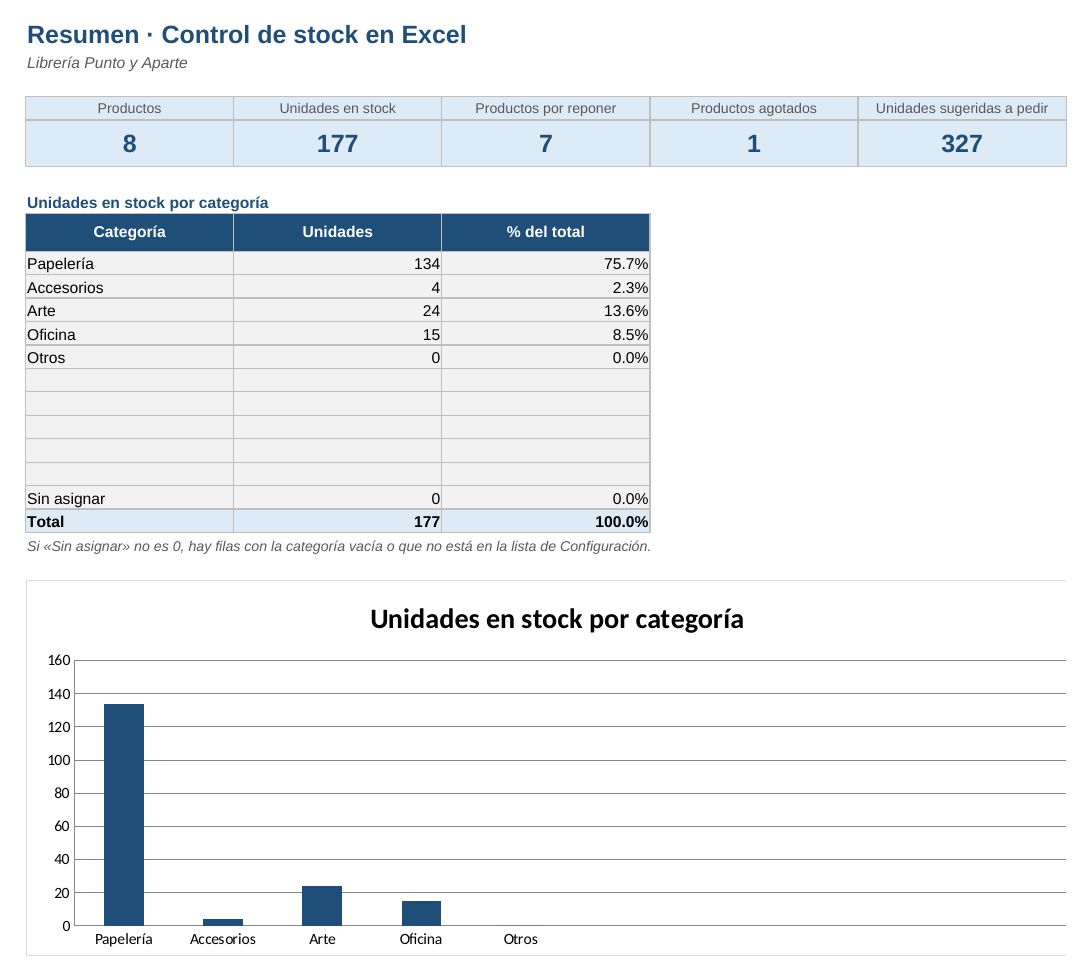Click the 'Categoría' column header
1091x980 pixels.
coord(129,232)
